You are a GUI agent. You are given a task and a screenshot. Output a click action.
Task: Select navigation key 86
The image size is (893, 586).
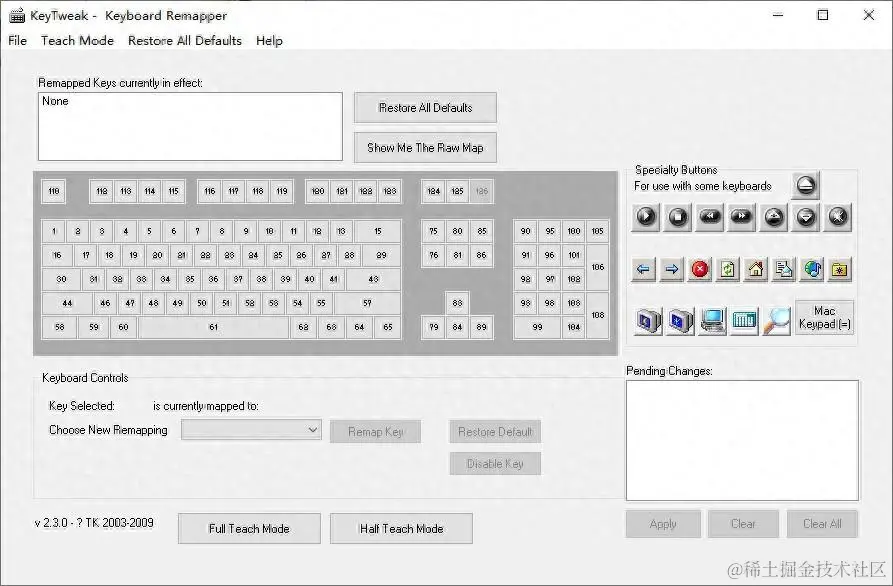pos(481,255)
